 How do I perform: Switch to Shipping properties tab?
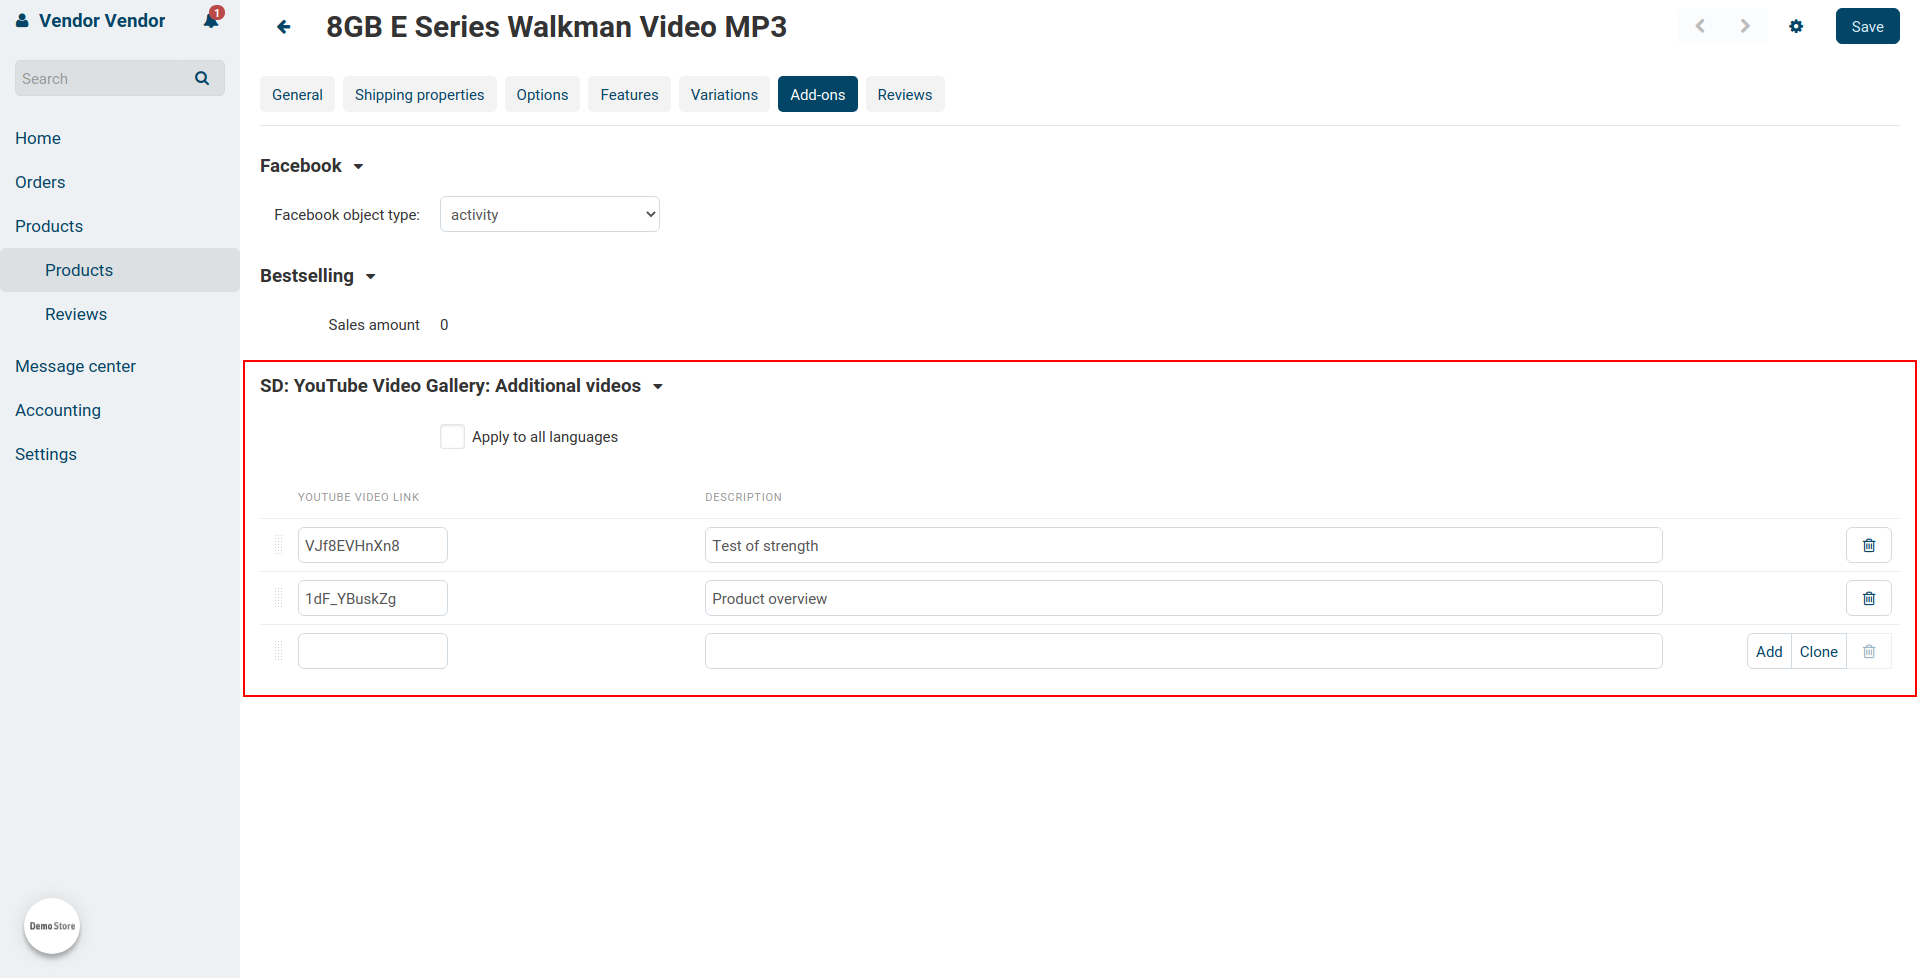click(x=419, y=94)
